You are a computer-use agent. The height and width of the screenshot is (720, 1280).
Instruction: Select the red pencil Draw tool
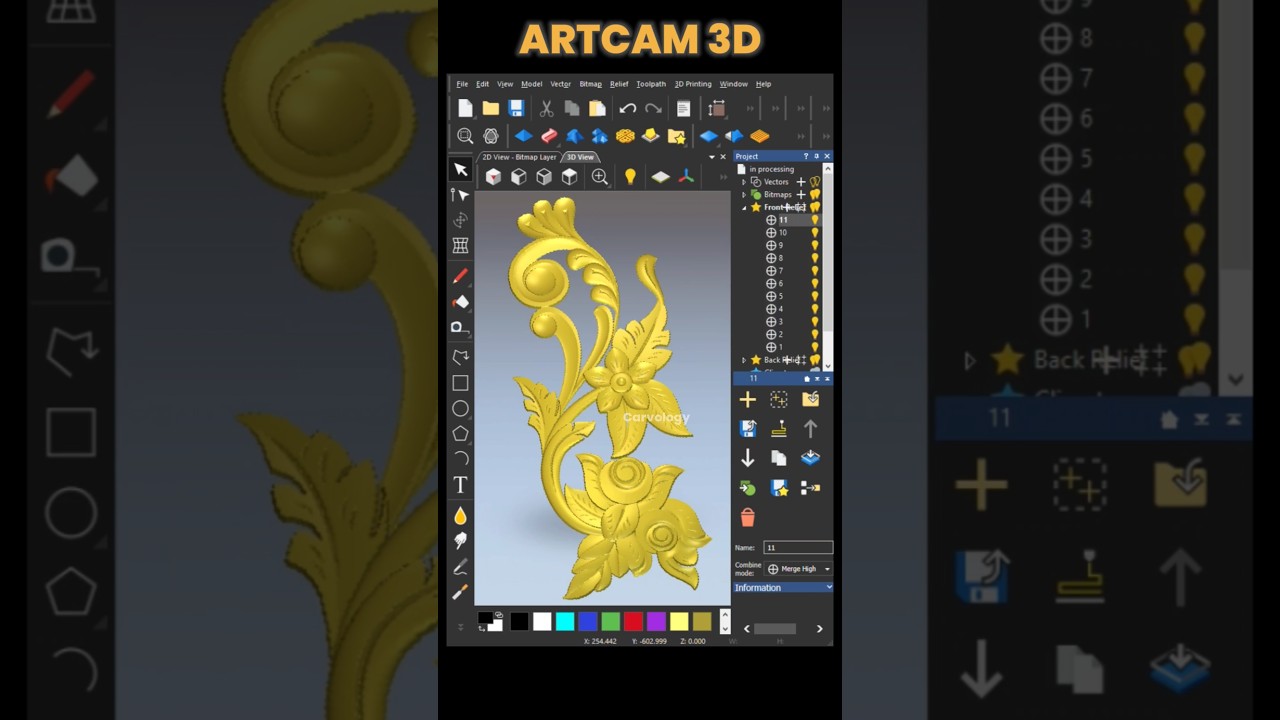[x=460, y=276]
